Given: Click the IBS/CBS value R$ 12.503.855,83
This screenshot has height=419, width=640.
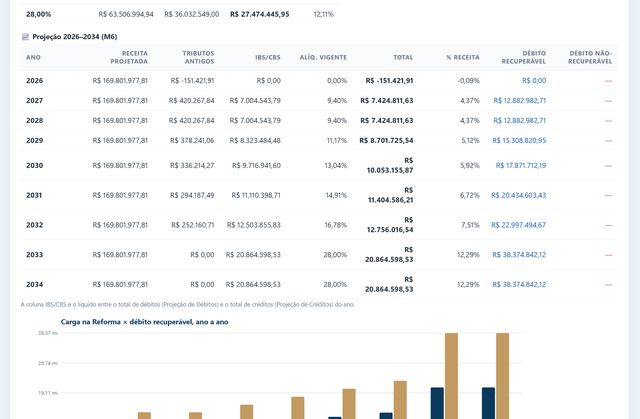Looking at the screenshot, I should (253, 225).
